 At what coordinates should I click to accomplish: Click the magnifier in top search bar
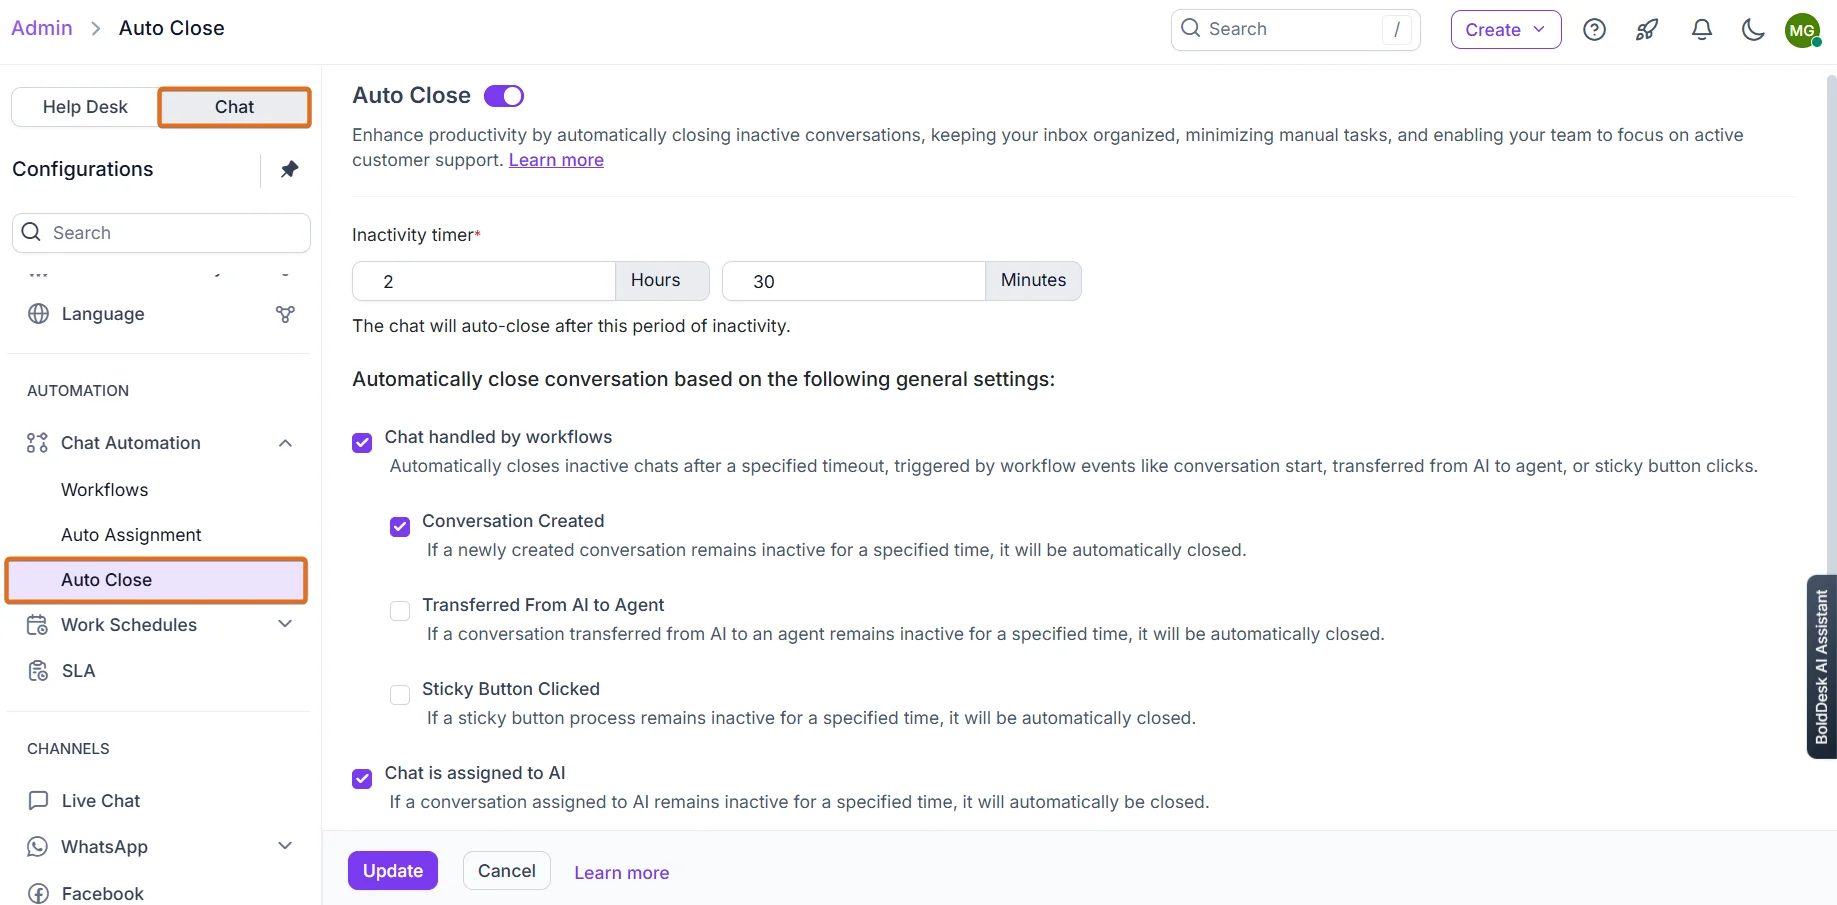[1190, 28]
